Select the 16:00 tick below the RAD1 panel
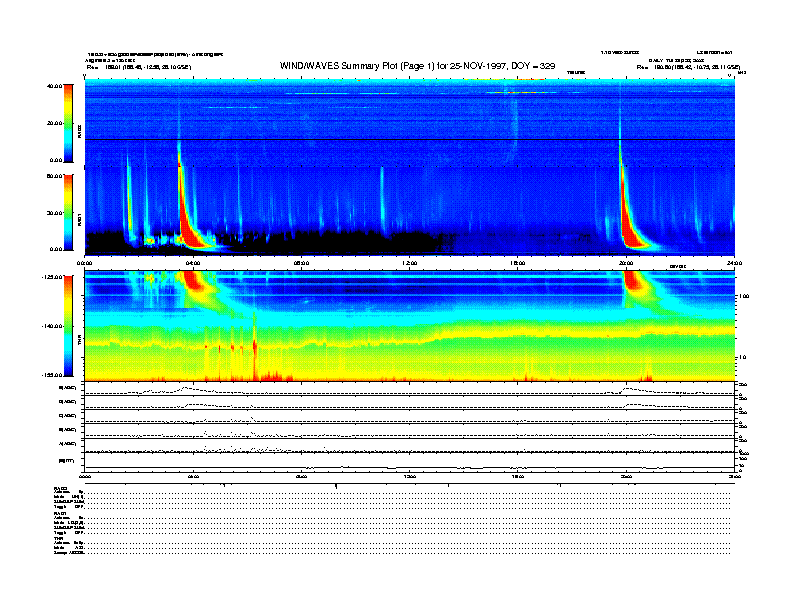 click(518, 263)
